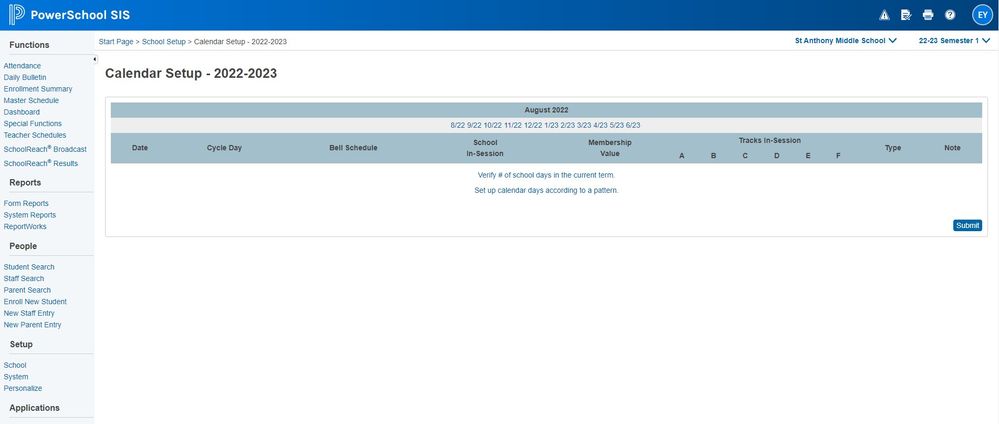This screenshot has height=424, width=999.
Task: Select Student Search under People
Action: point(29,267)
